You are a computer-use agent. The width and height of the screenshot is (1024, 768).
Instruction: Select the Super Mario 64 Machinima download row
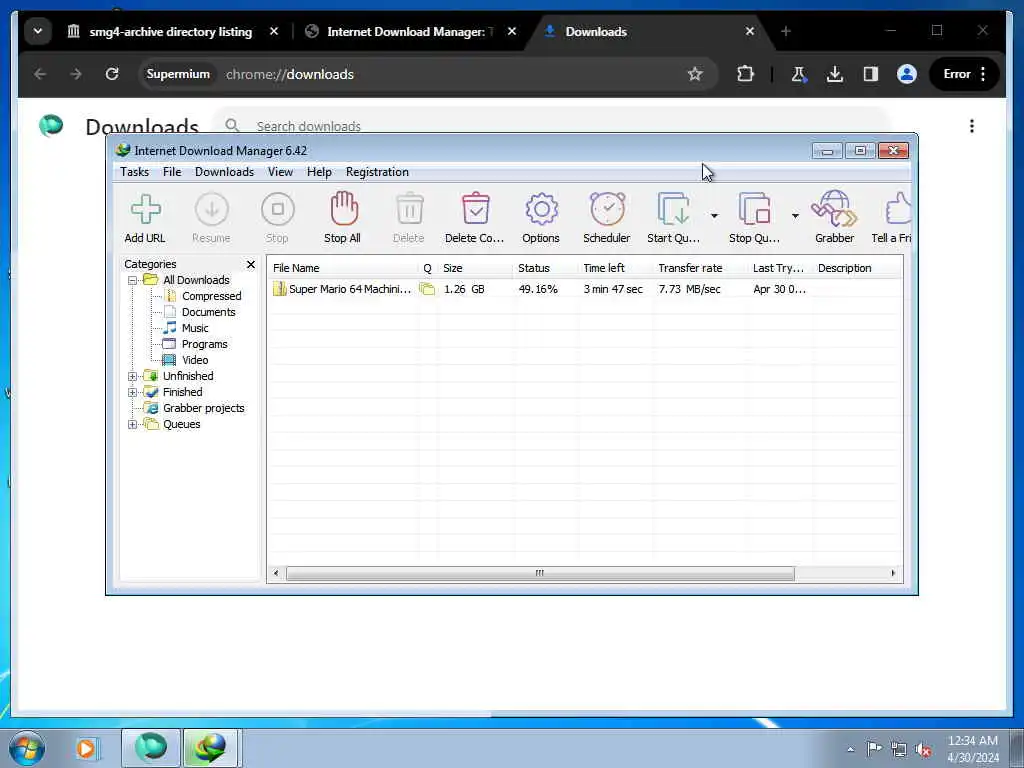point(584,289)
